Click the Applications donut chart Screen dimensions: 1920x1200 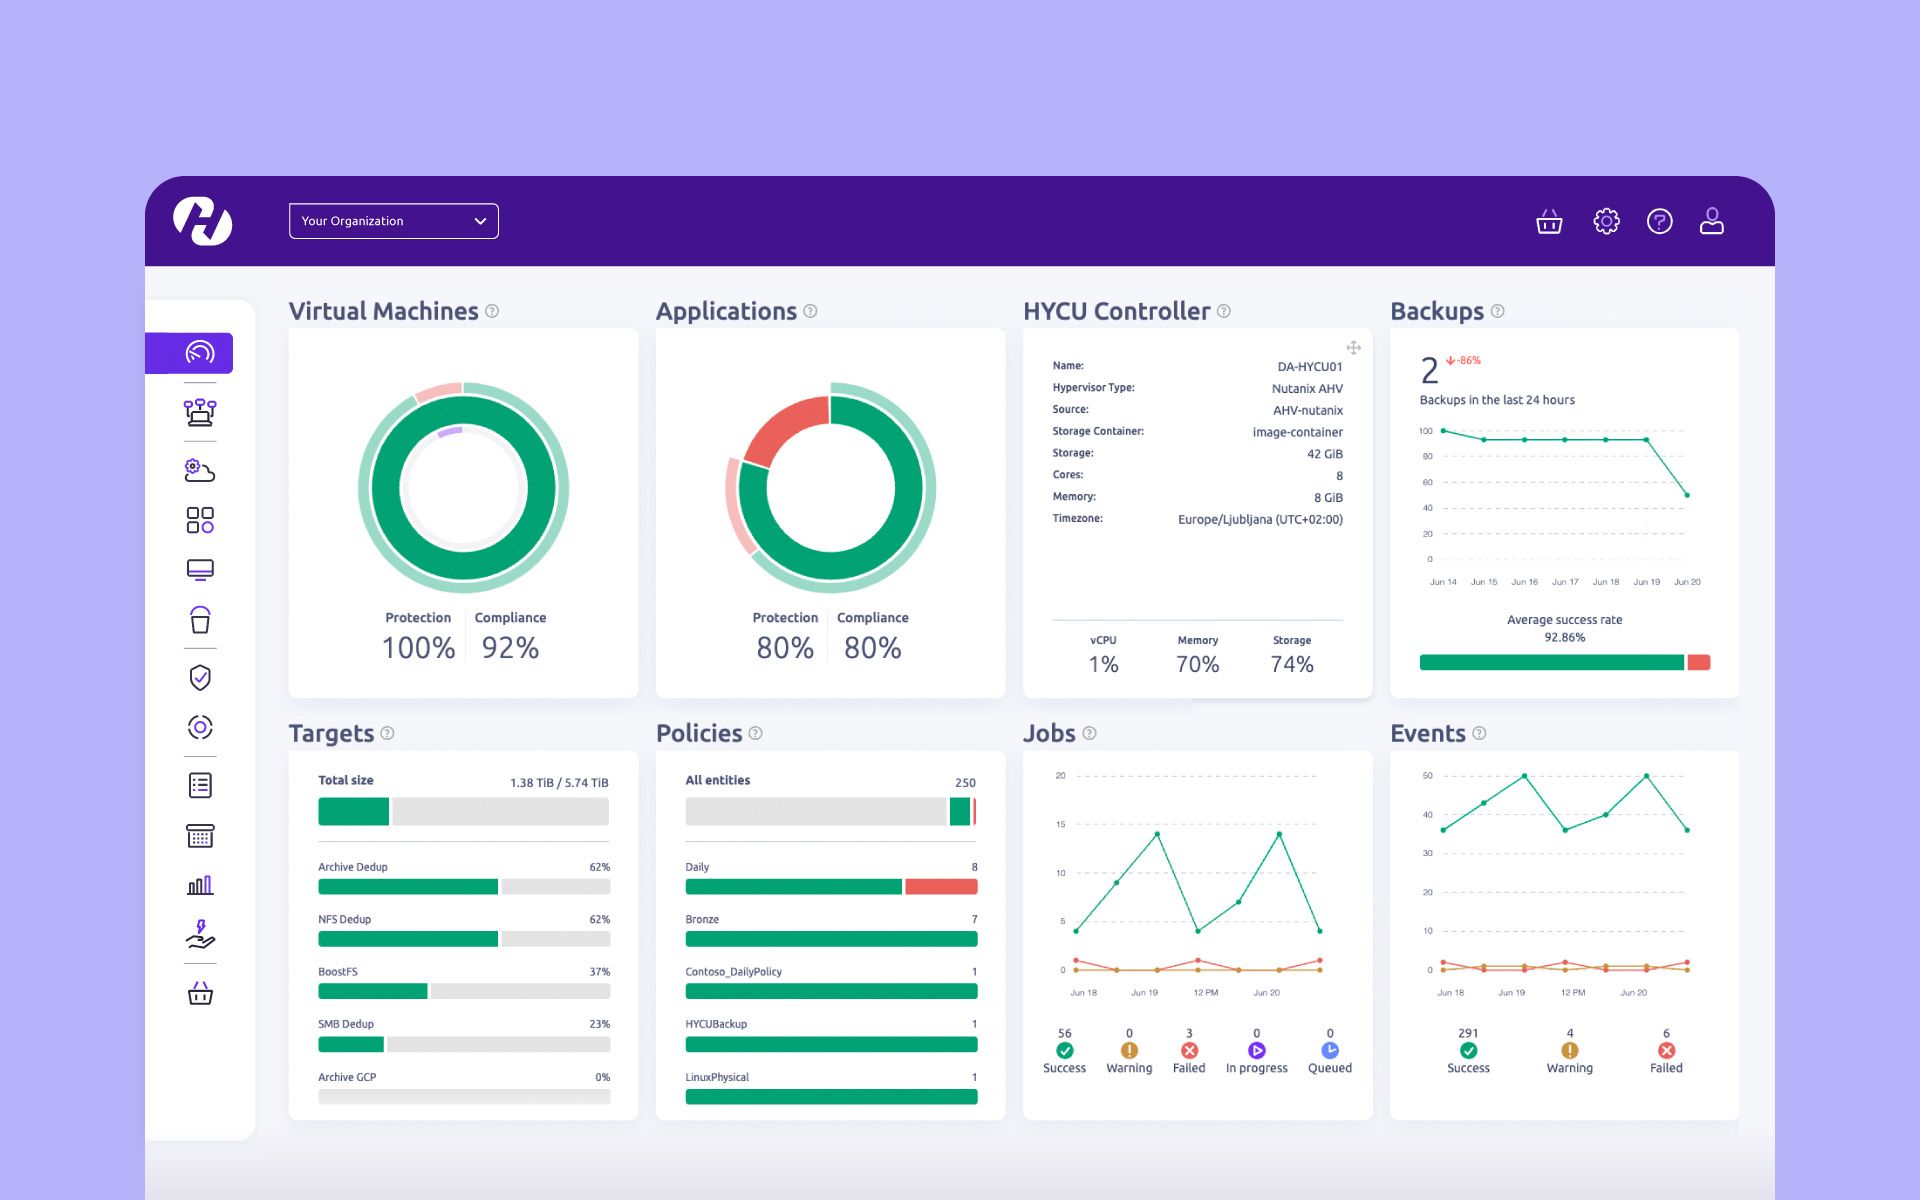[x=830, y=488]
